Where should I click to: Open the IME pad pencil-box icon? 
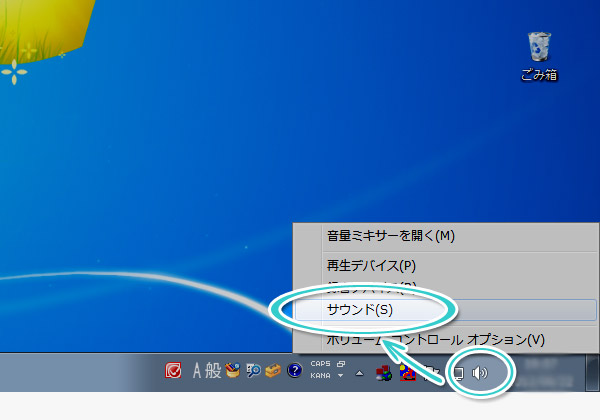coord(232,370)
